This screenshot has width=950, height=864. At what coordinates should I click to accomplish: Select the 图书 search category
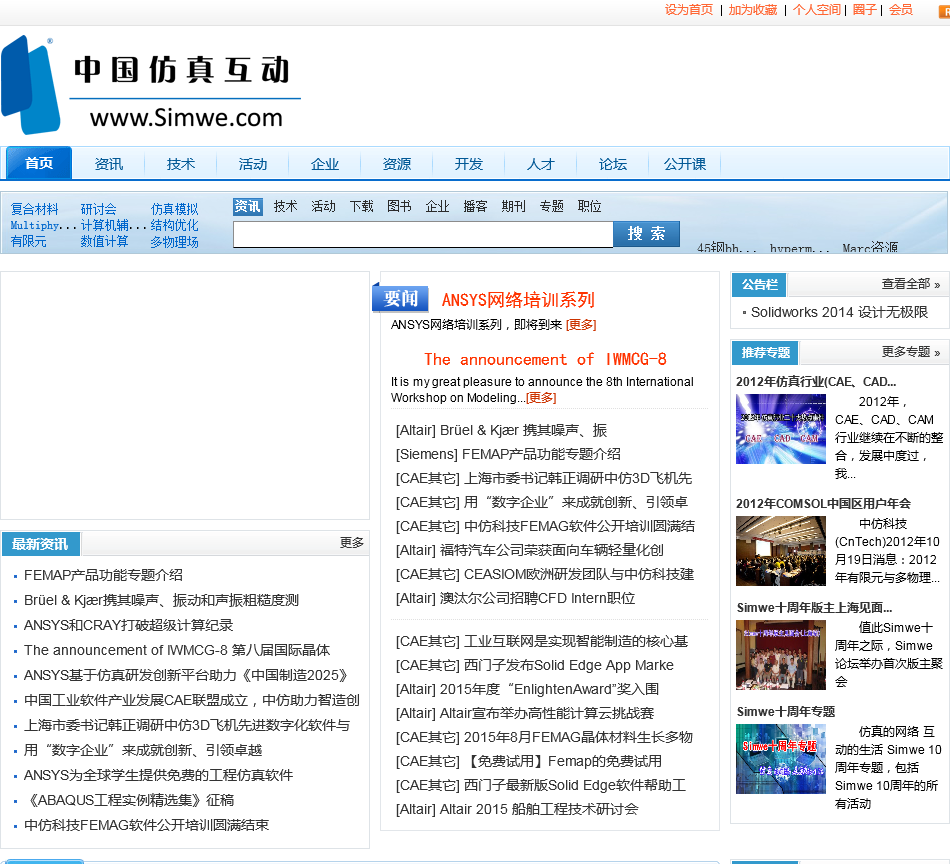click(x=399, y=207)
